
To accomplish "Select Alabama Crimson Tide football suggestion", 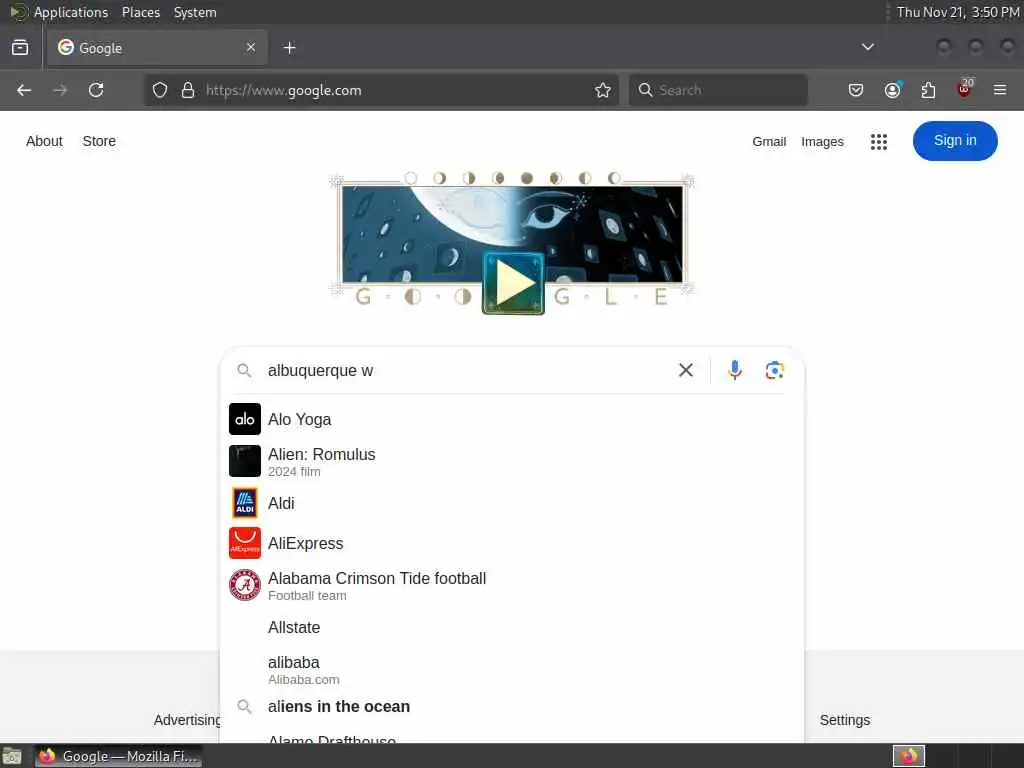I will point(512,586).
